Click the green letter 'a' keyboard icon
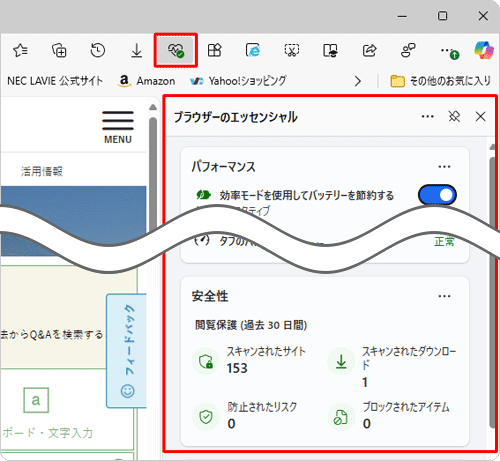The image size is (500, 461). pyautogui.click(x=36, y=400)
